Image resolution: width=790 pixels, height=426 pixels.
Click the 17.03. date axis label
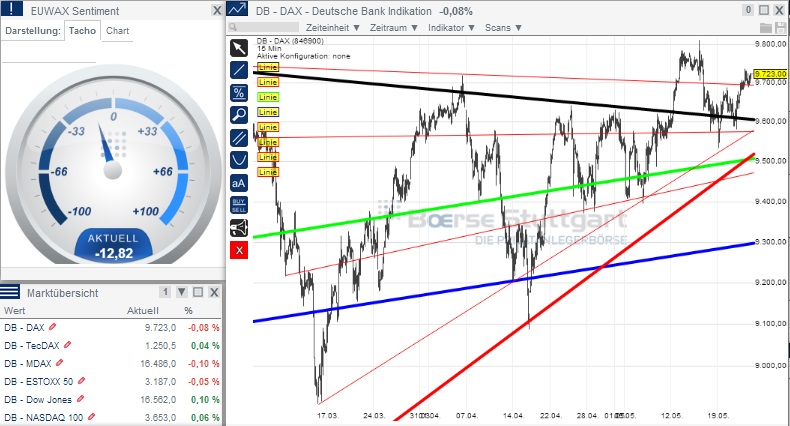tap(327, 415)
